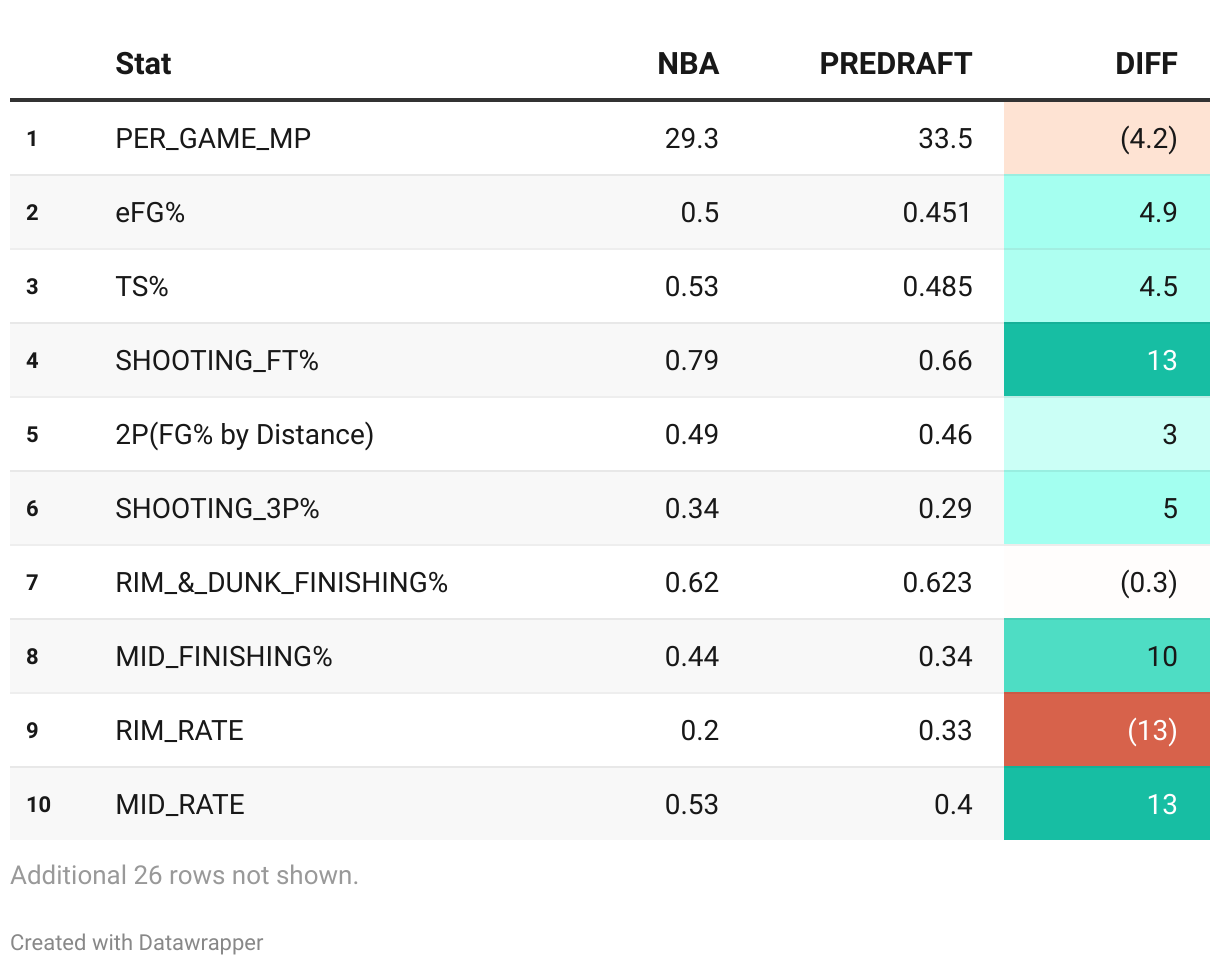Open the Created with Datawrapper link
This screenshot has width=1220, height=966.
pos(137,942)
